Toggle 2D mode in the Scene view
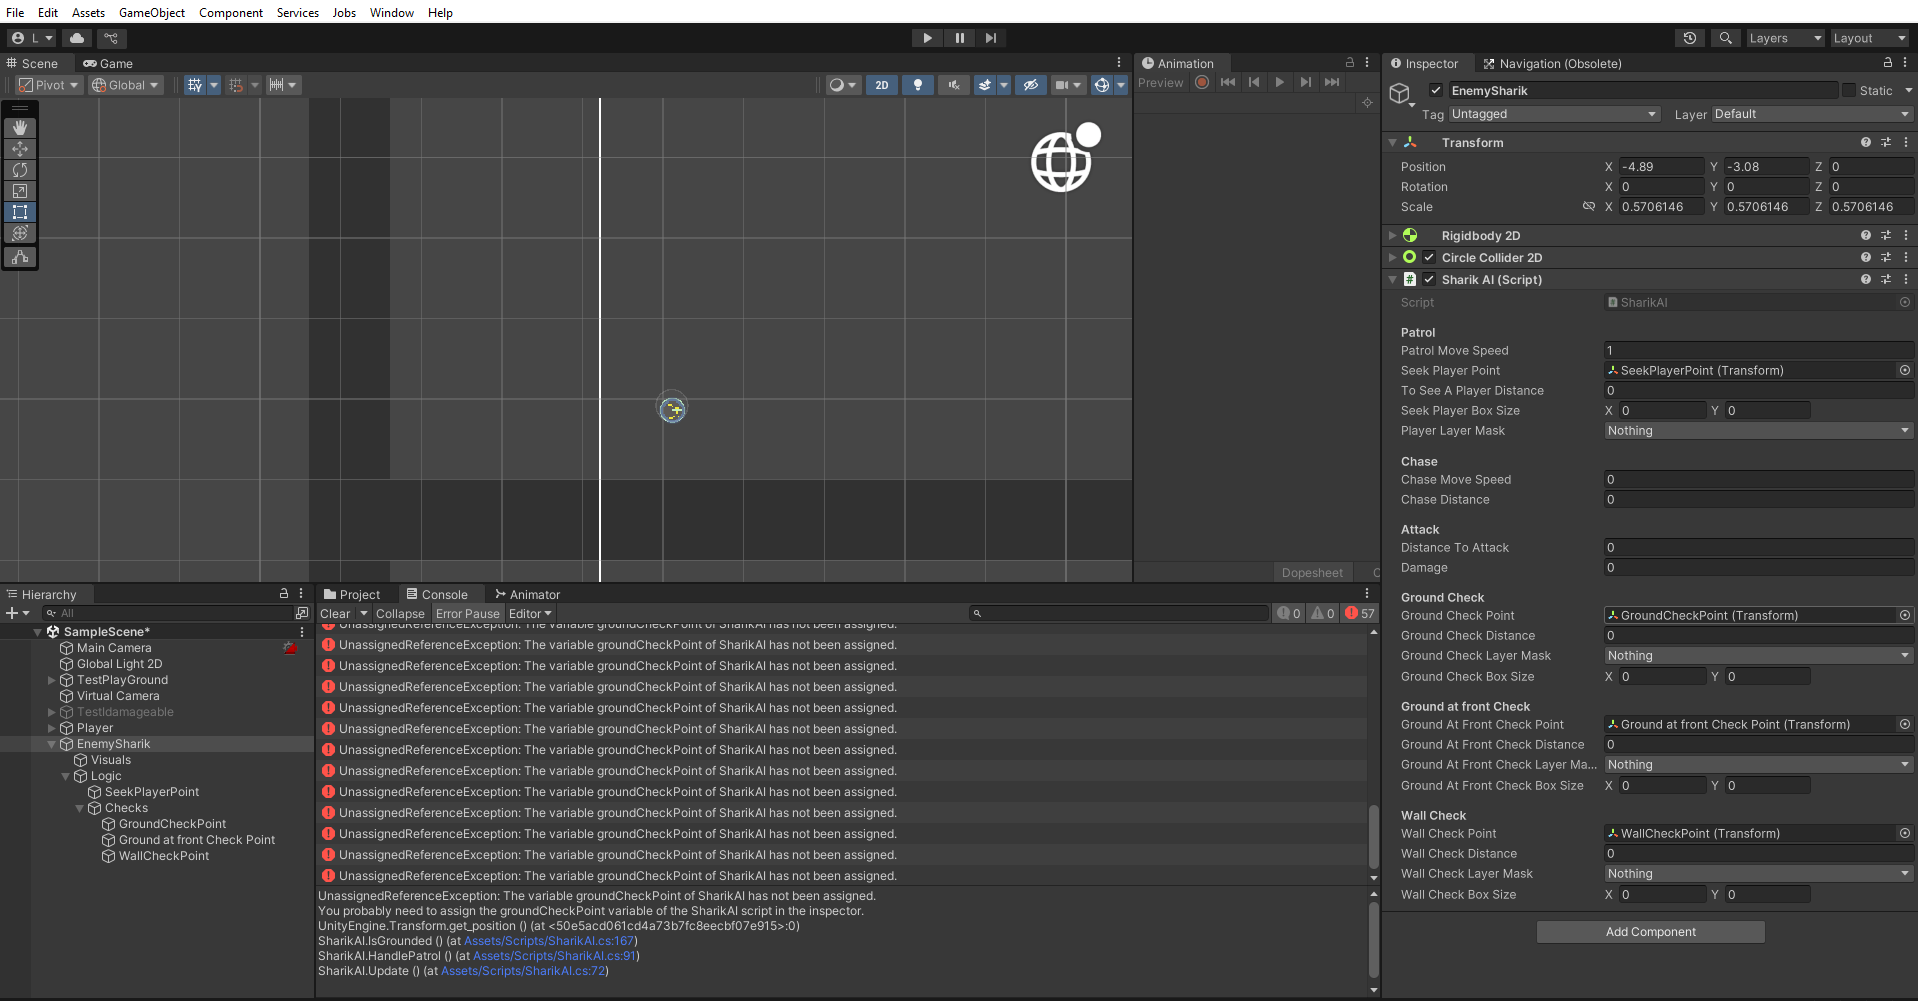Viewport: 1918px width, 1001px height. click(x=881, y=85)
